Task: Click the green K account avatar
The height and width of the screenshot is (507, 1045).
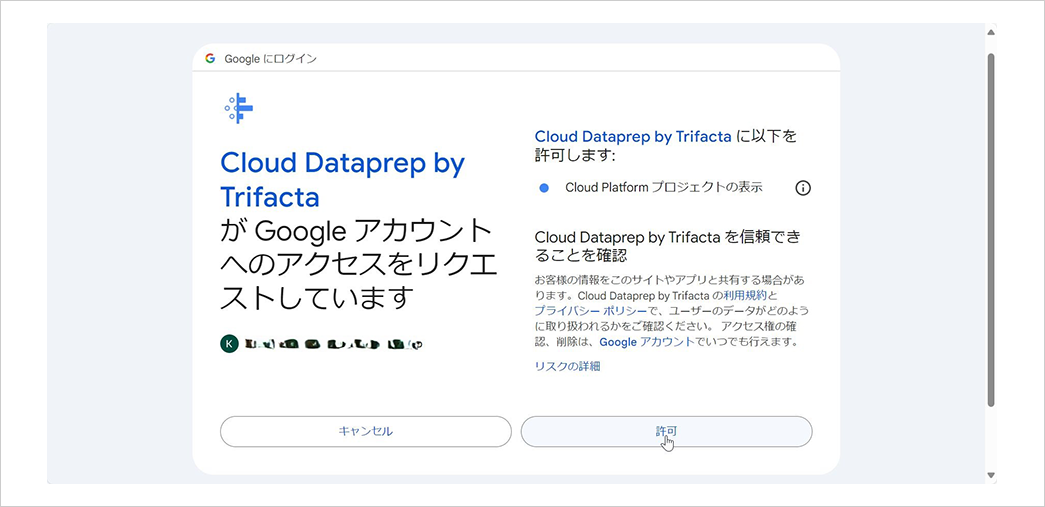Action: [x=229, y=344]
